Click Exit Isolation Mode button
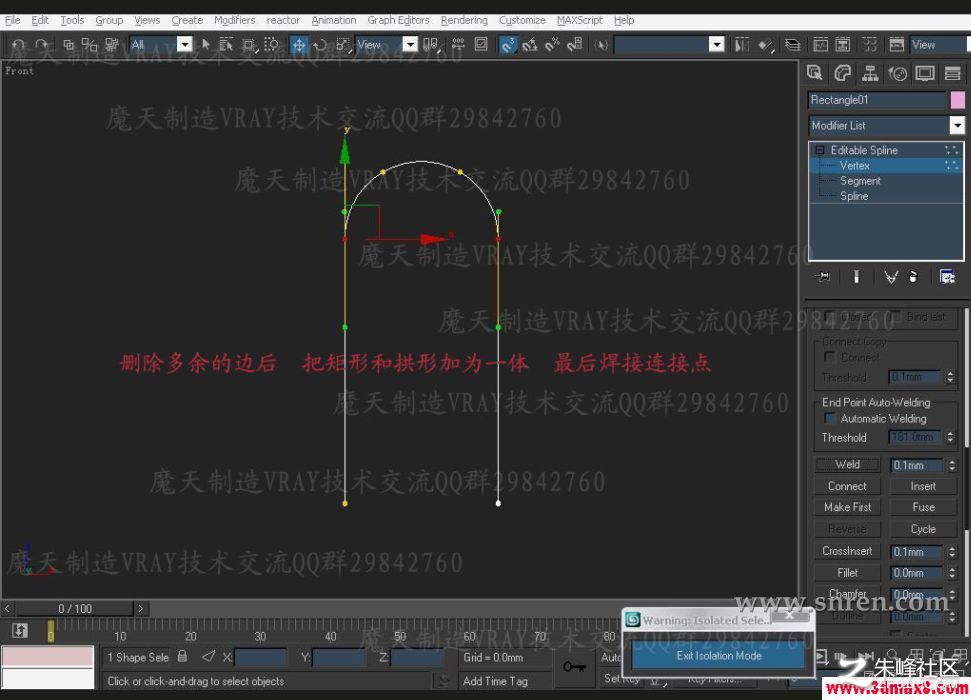 [x=718, y=655]
